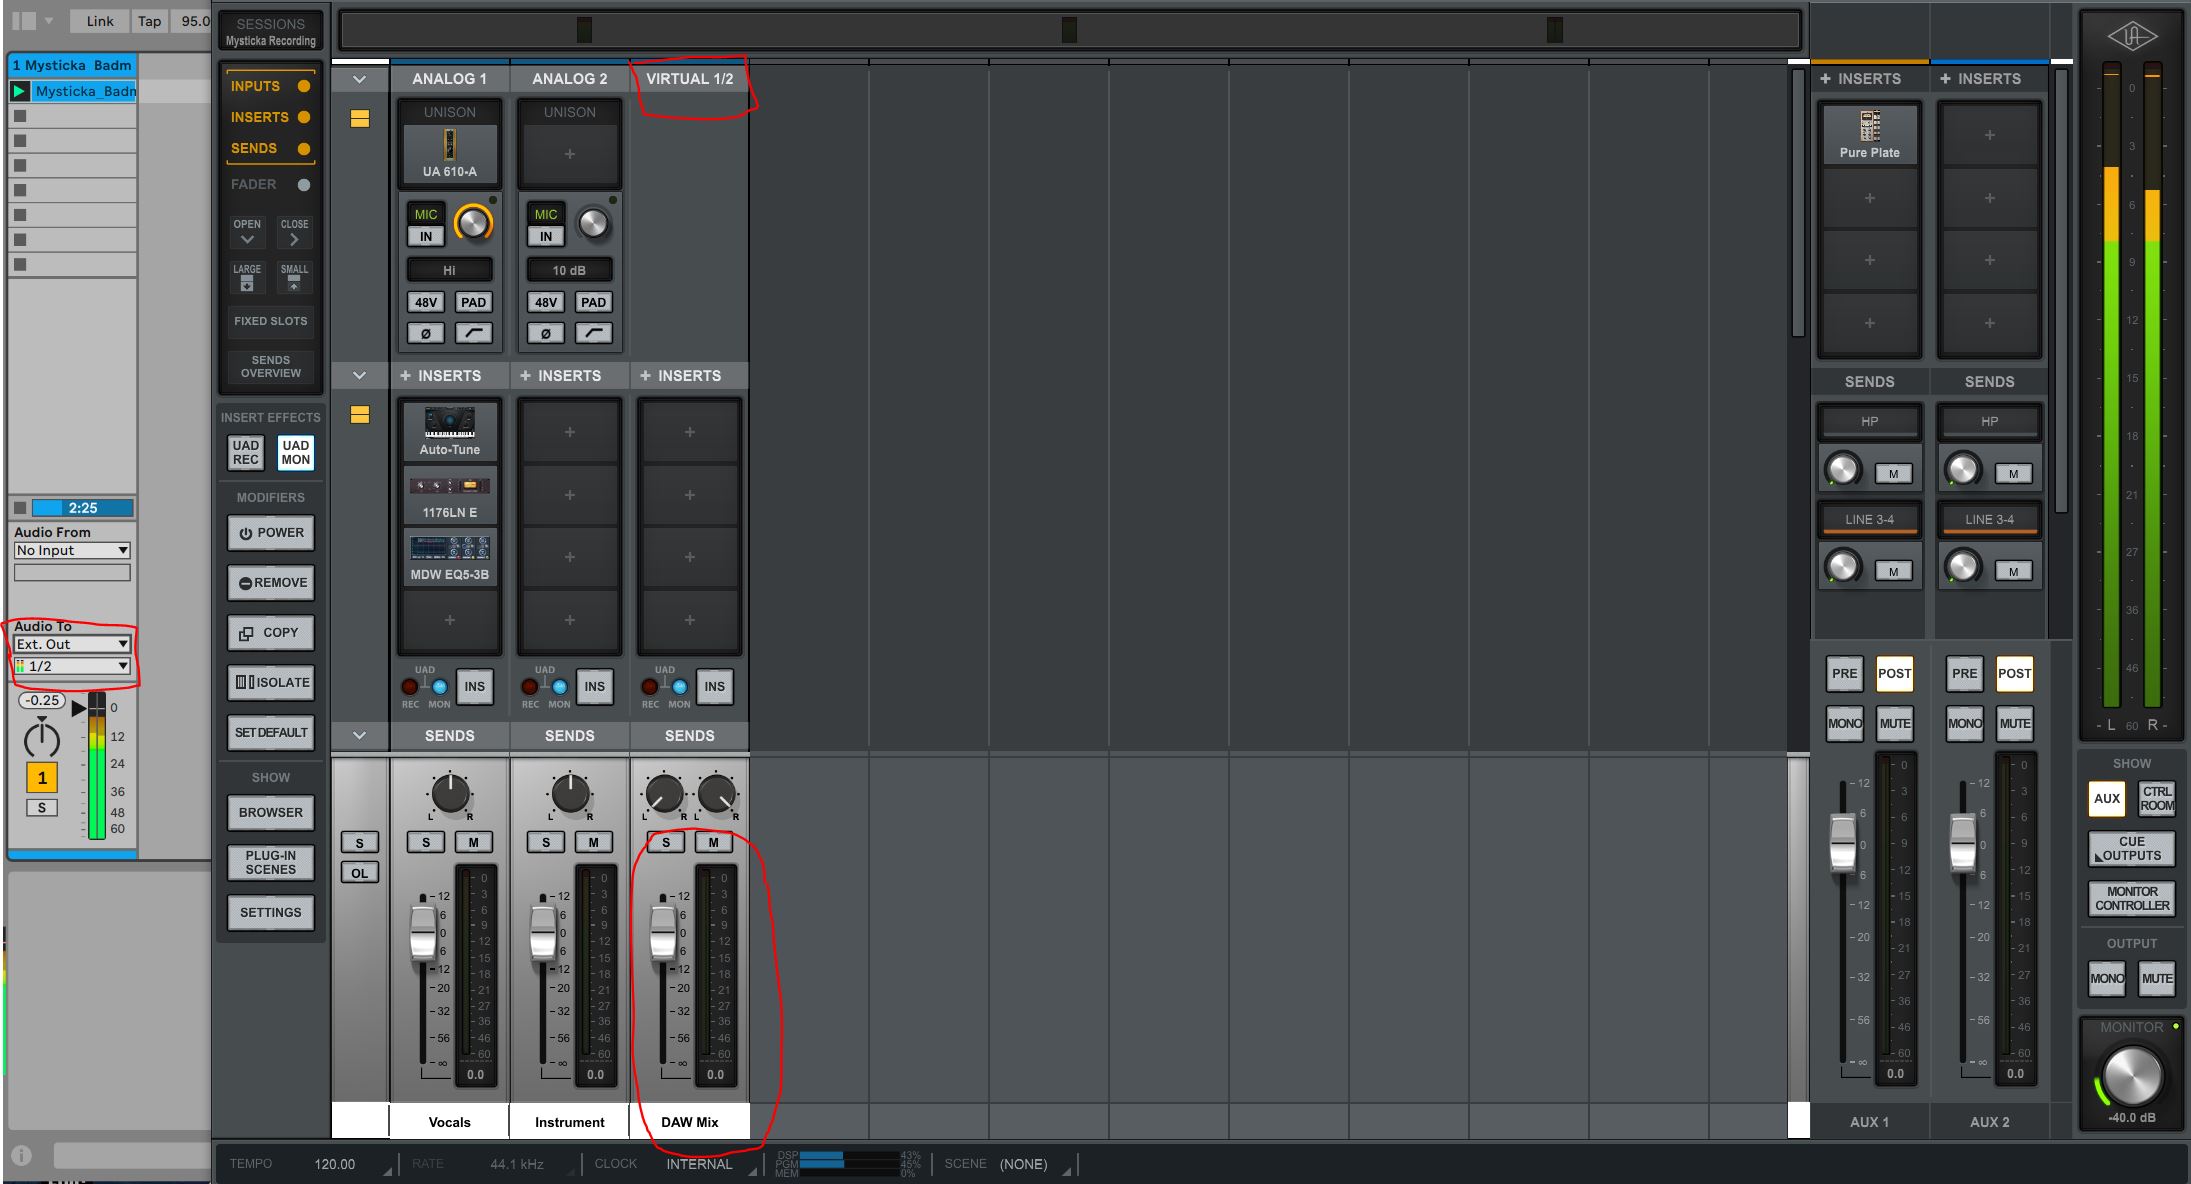Open the No Input channel dropdown
The height and width of the screenshot is (1184, 2191).
[72, 550]
